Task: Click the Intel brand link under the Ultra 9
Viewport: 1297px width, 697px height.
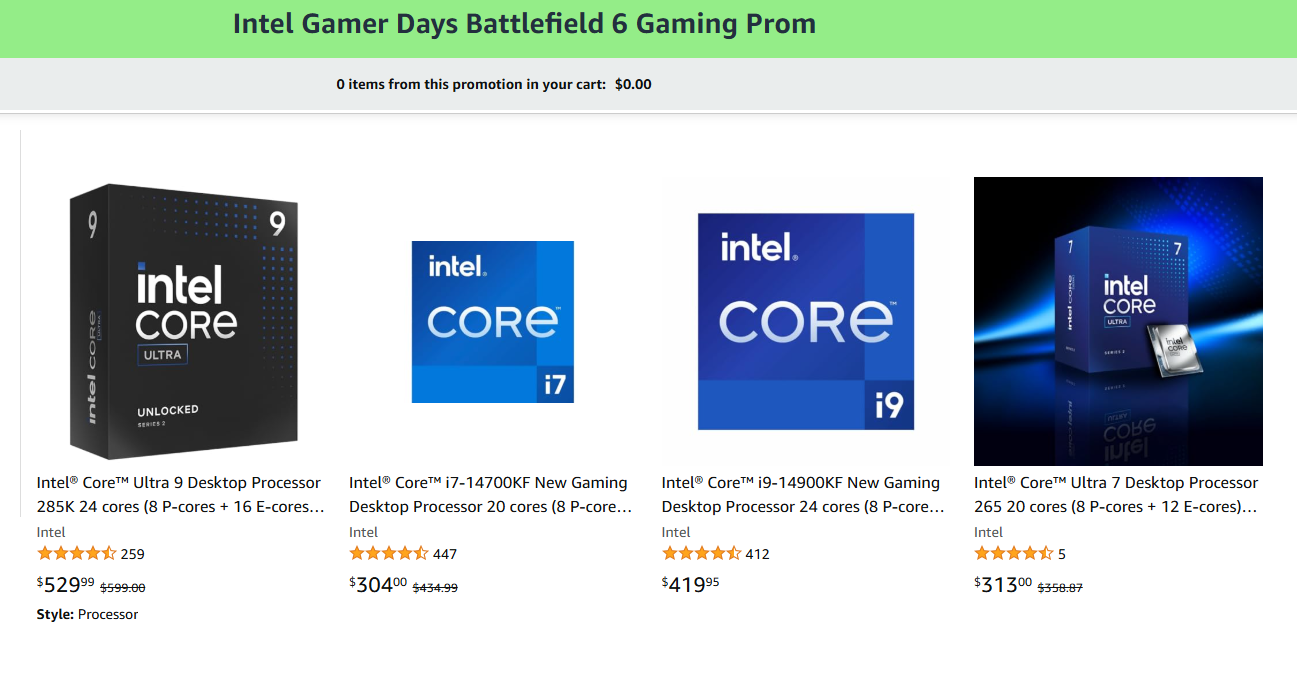Action: 51,532
